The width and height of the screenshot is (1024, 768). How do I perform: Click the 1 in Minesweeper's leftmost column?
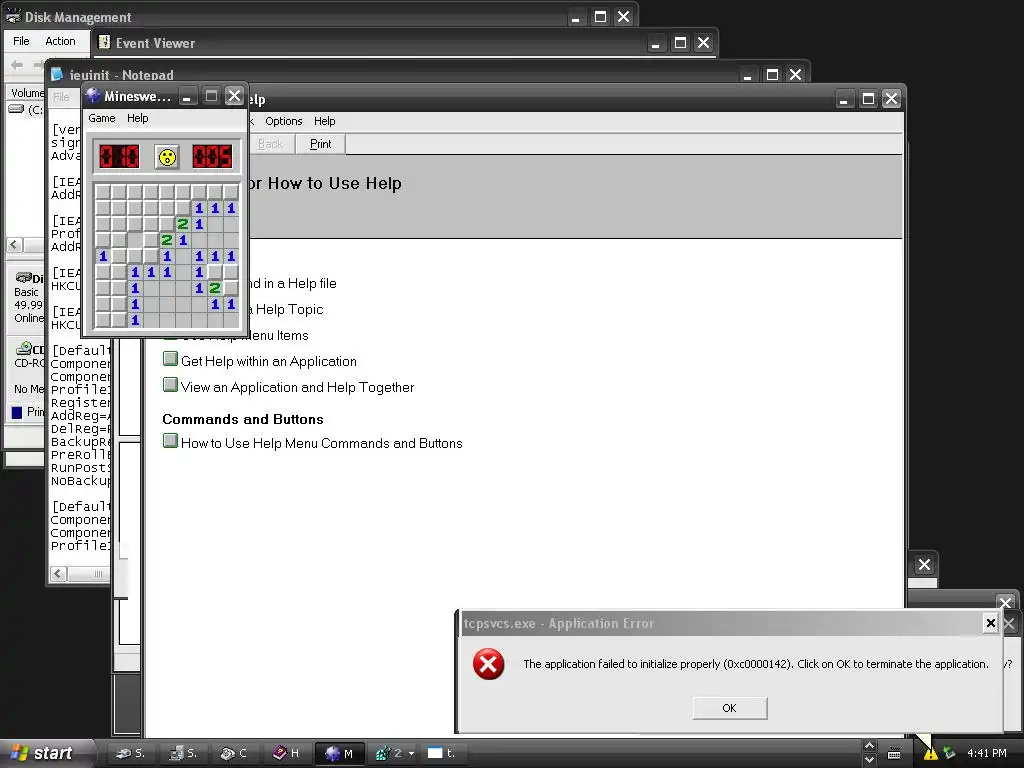coord(103,256)
